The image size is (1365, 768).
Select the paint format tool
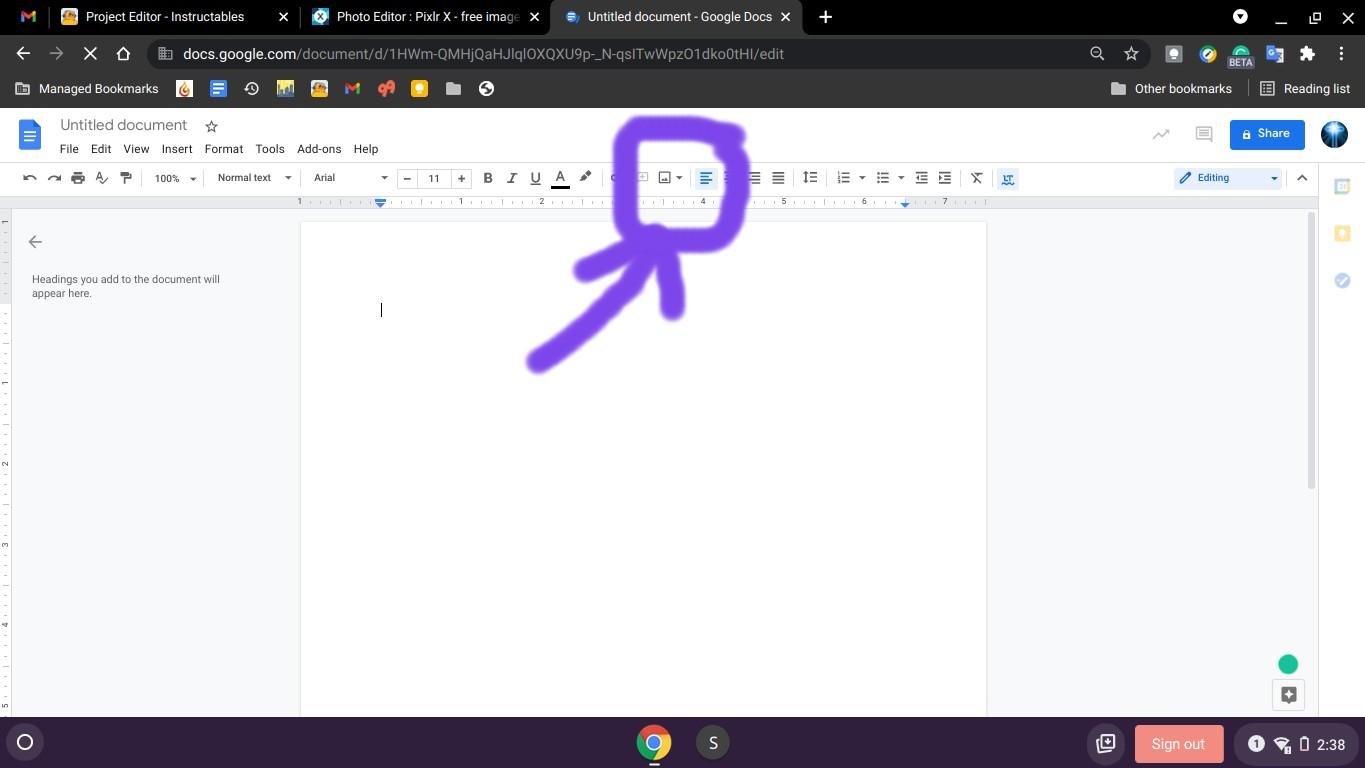[x=125, y=178]
